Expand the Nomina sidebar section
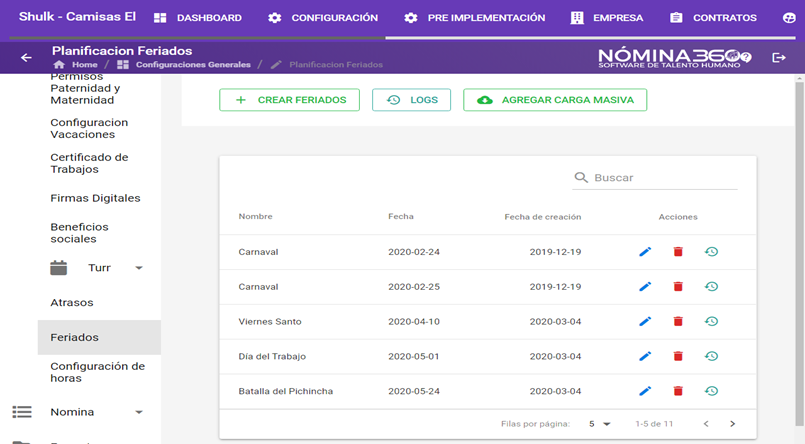Screen dimensions: 805x444 [x=139, y=412]
